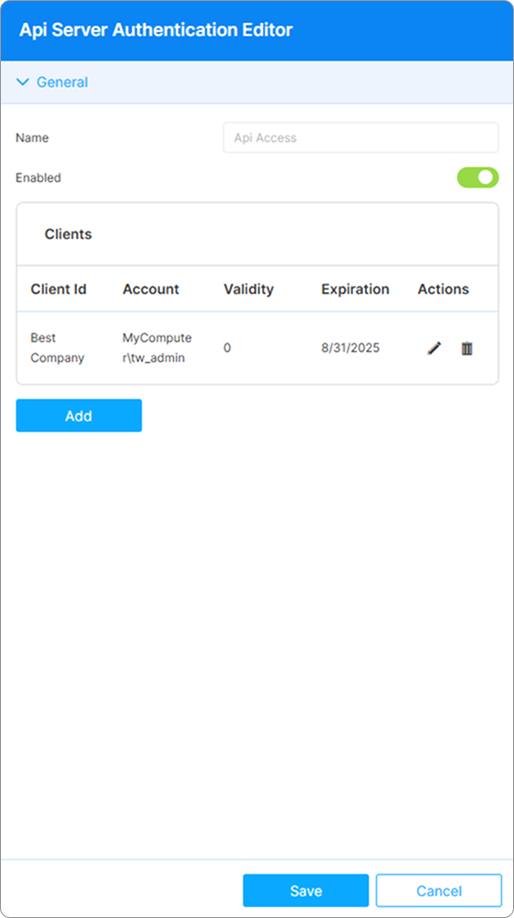Click the expiration date 8/31/2025
The height and width of the screenshot is (918, 514).
[x=350, y=348]
